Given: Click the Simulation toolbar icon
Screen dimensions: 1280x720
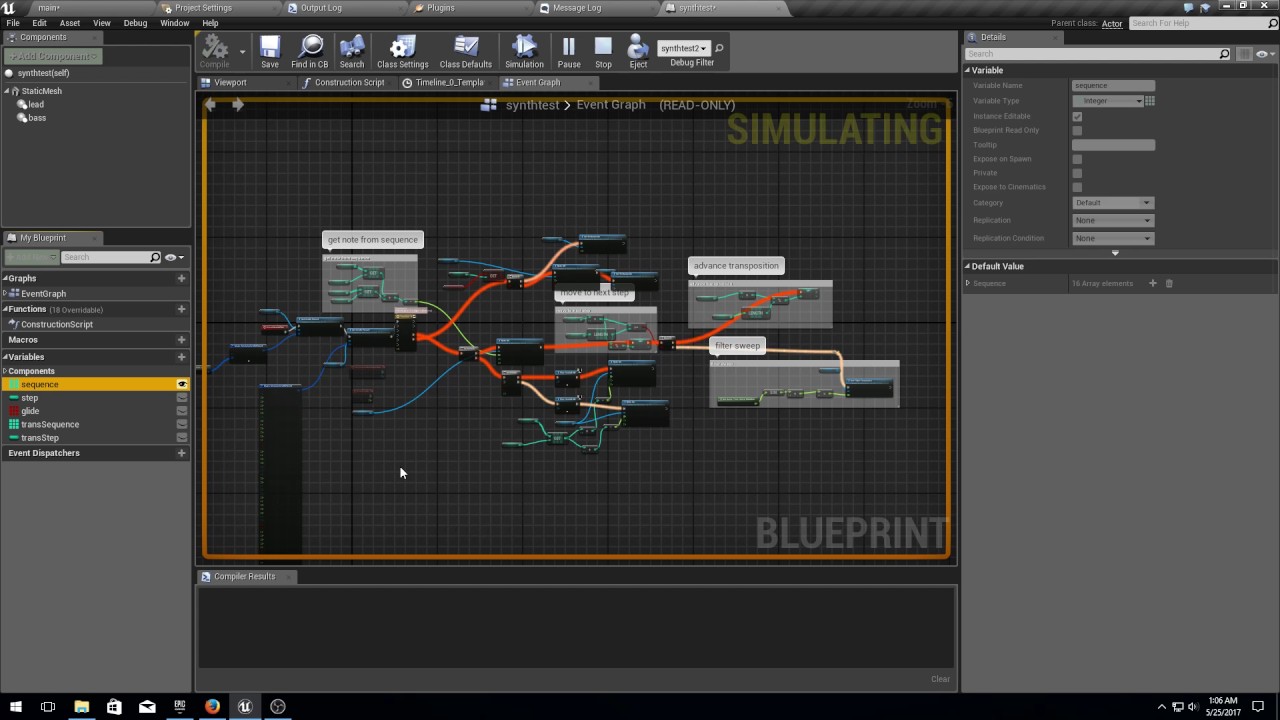Looking at the screenshot, I should click(x=524, y=52).
